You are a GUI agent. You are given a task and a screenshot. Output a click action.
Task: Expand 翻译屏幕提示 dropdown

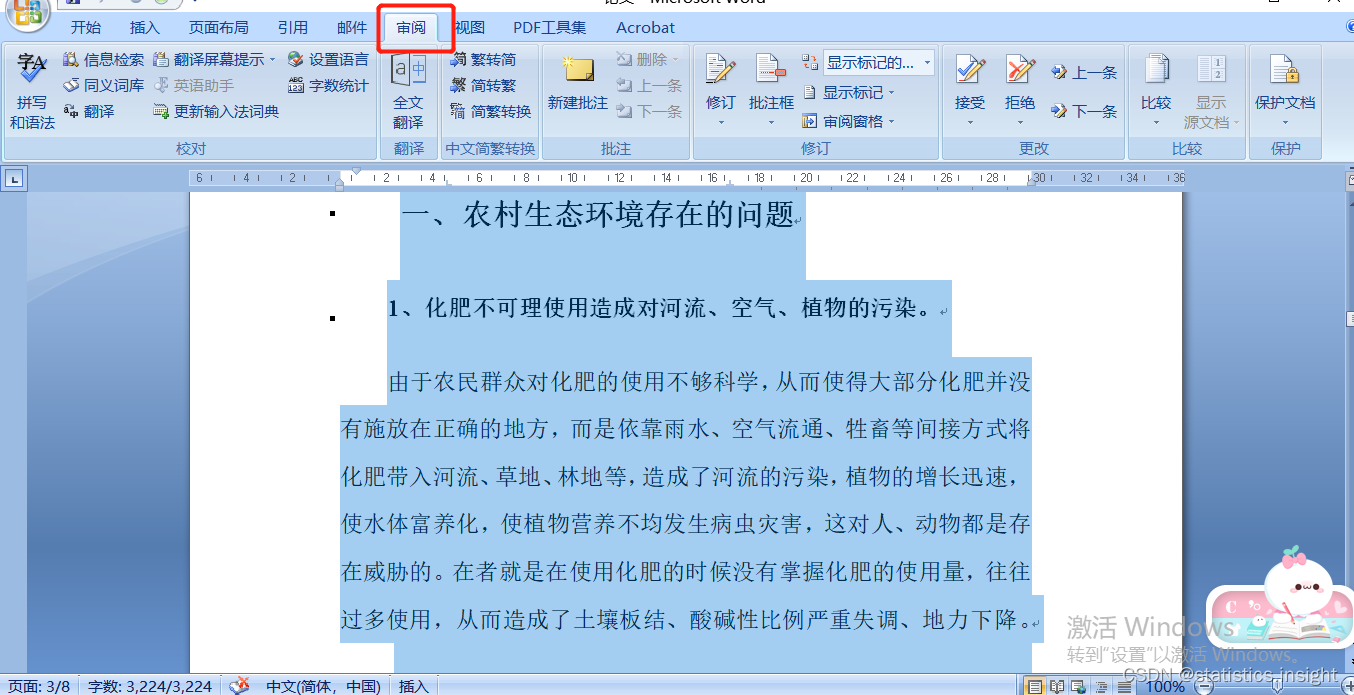(272, 60)
